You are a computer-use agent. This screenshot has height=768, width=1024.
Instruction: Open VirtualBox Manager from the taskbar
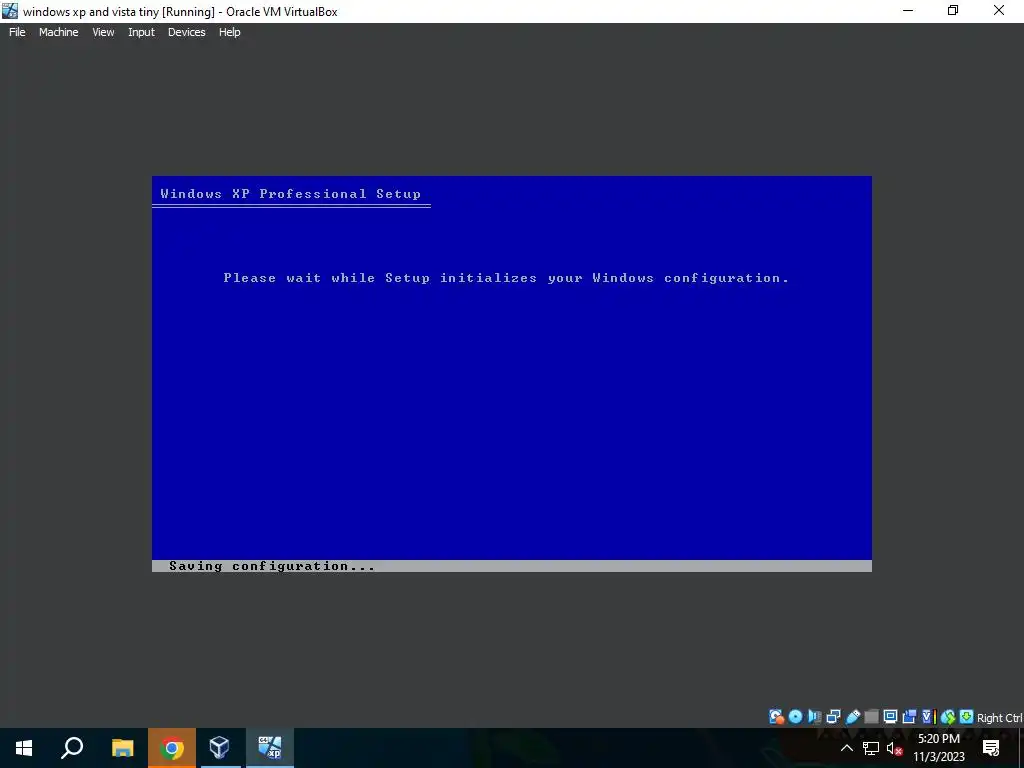tap(220, 748)
